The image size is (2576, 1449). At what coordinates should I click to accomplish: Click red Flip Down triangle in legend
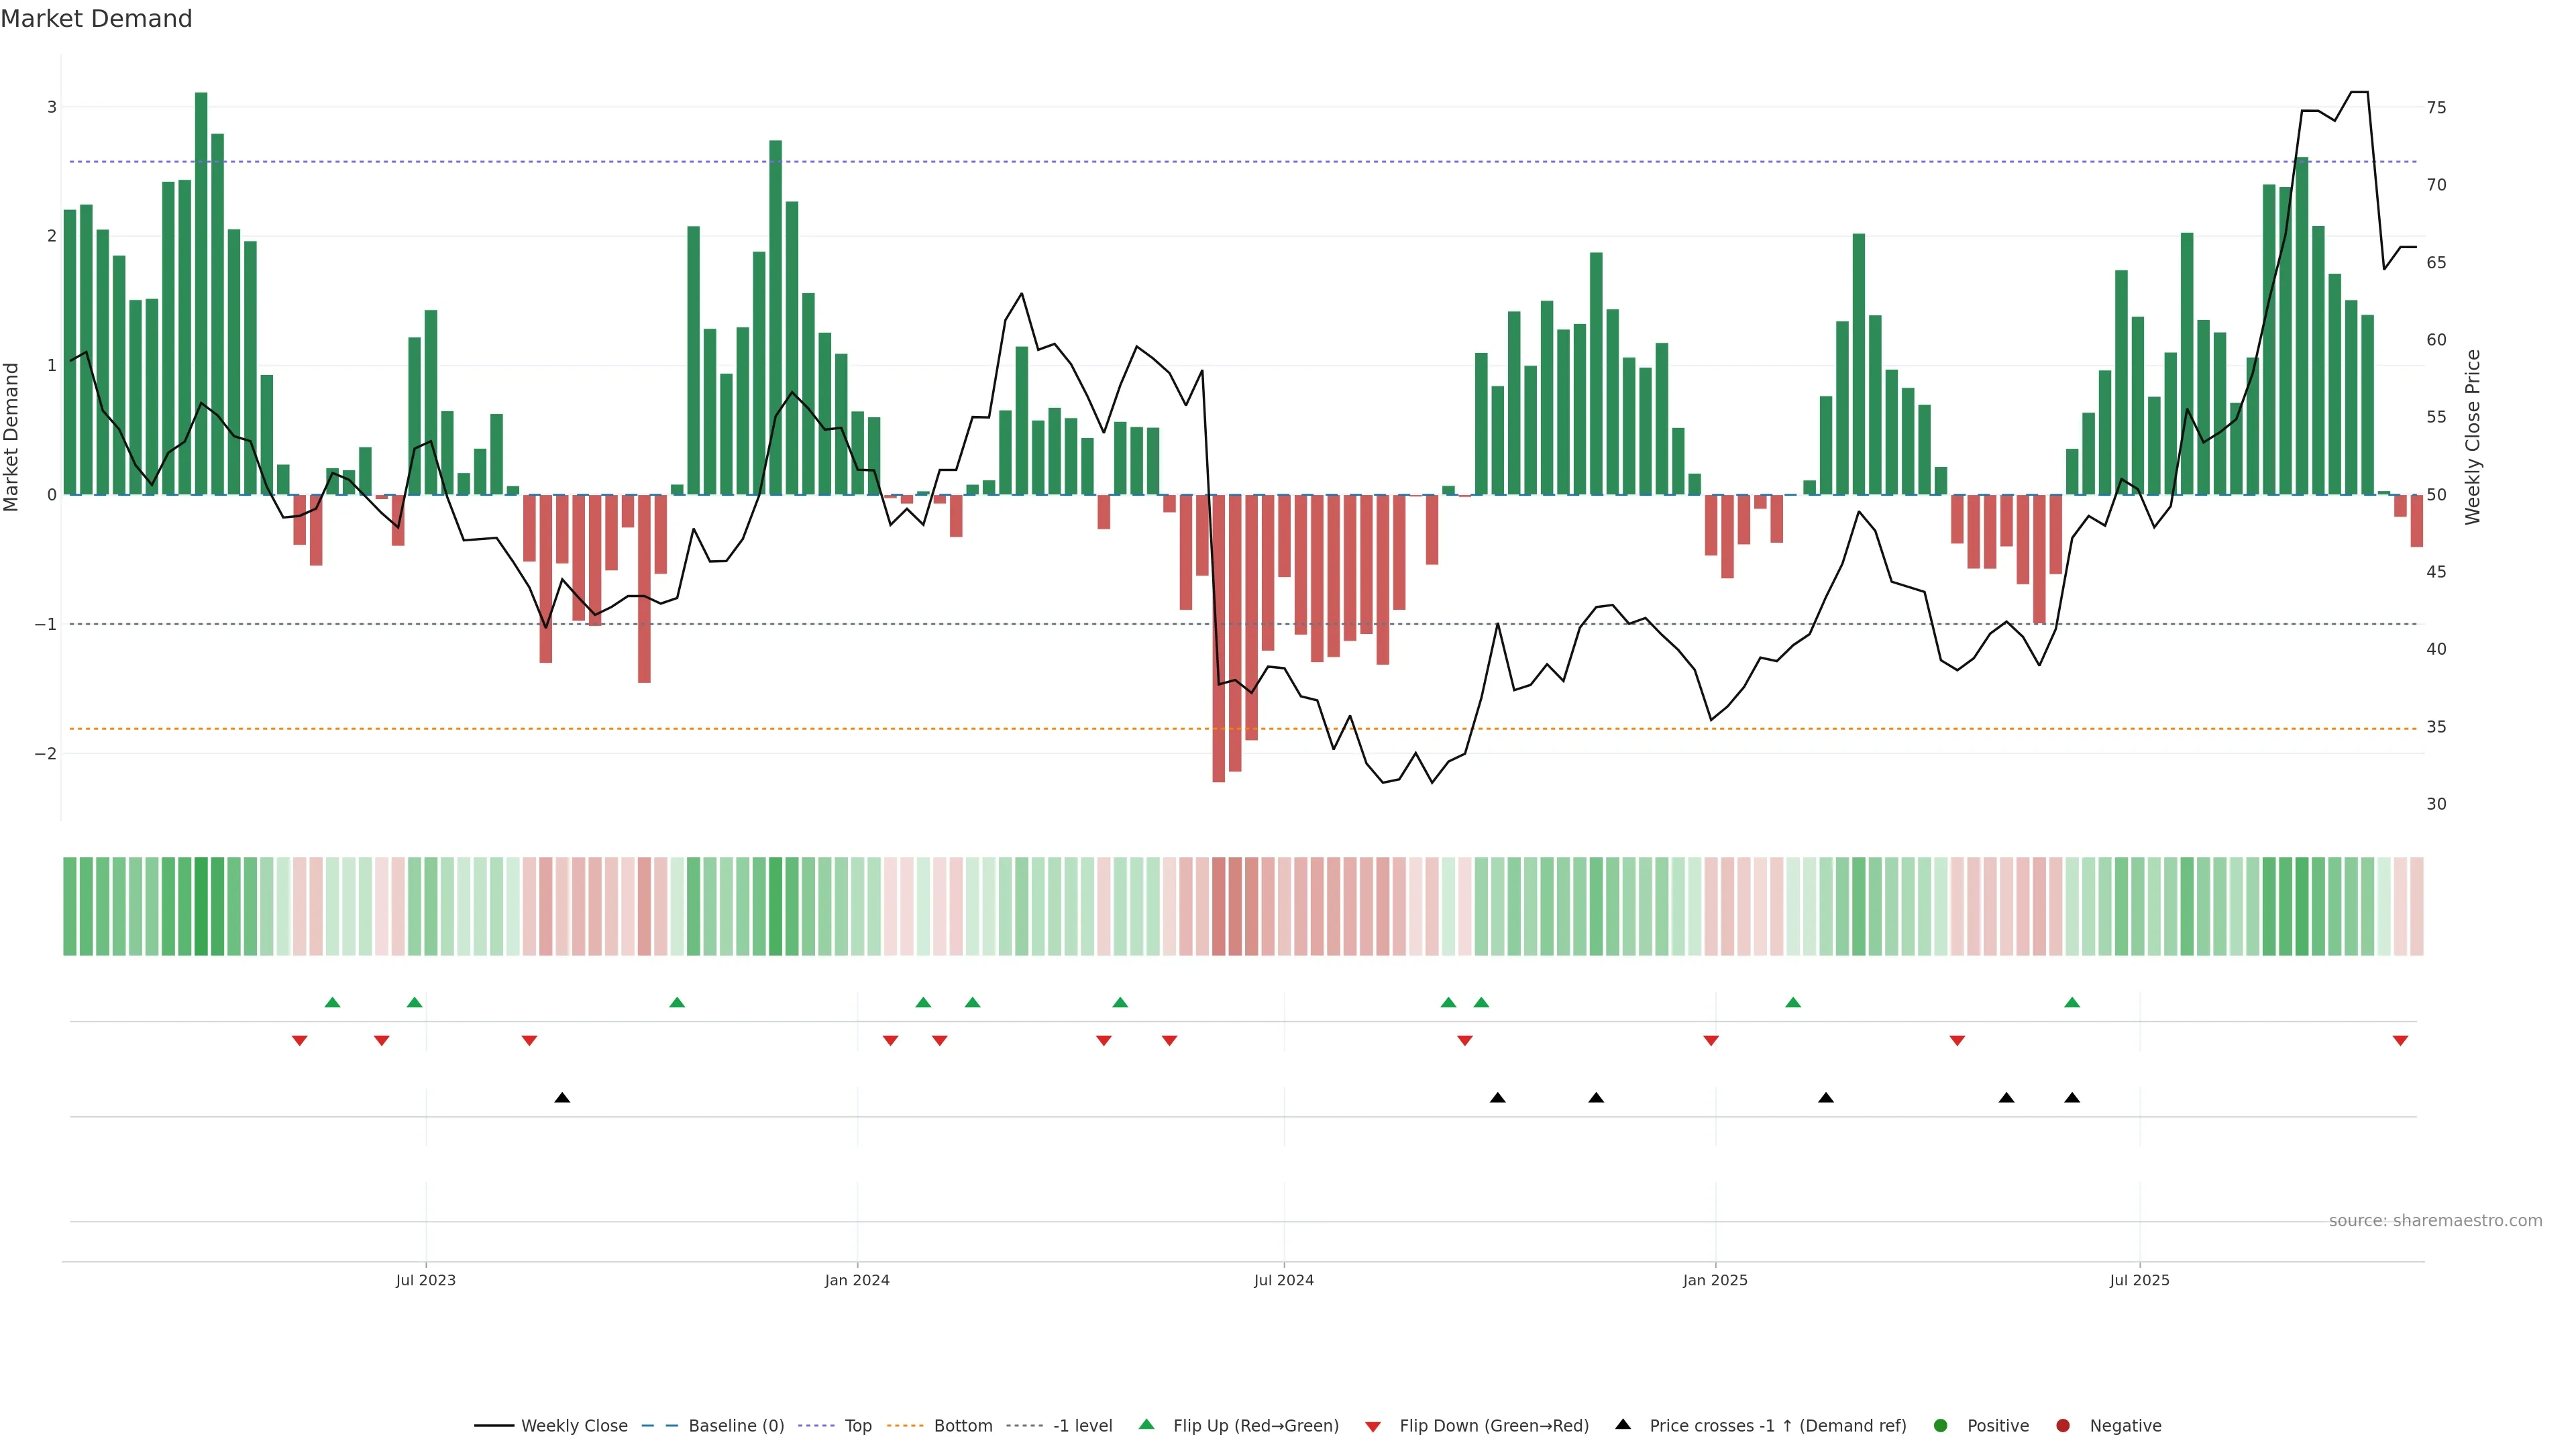pos(1373,1426)
